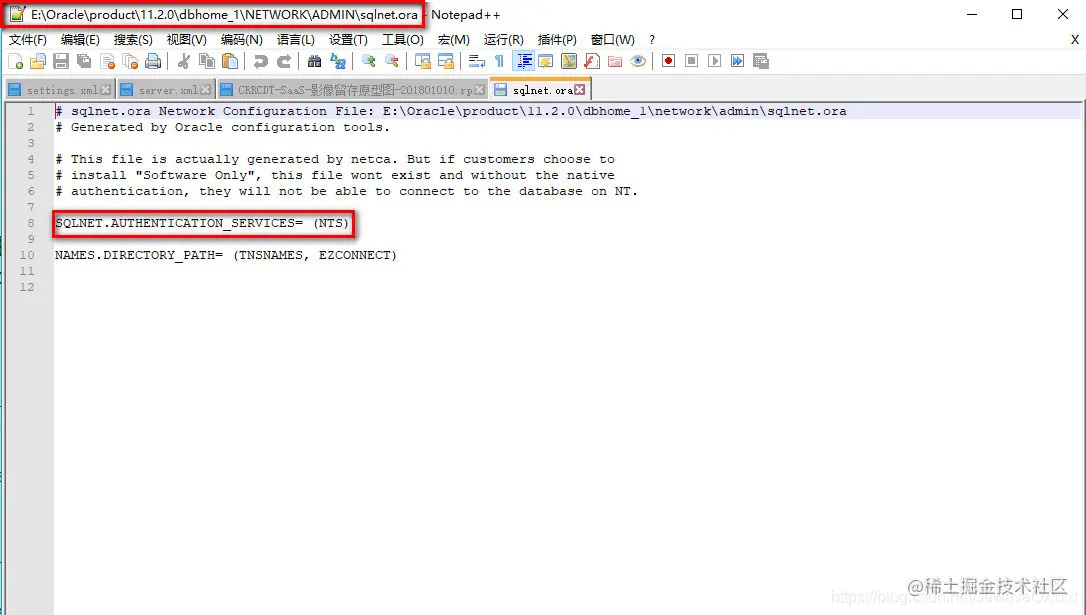Viewport: 1086px width, 615px height.
Task: Click the Copy toolbar icon
Action: click(206, 62)
